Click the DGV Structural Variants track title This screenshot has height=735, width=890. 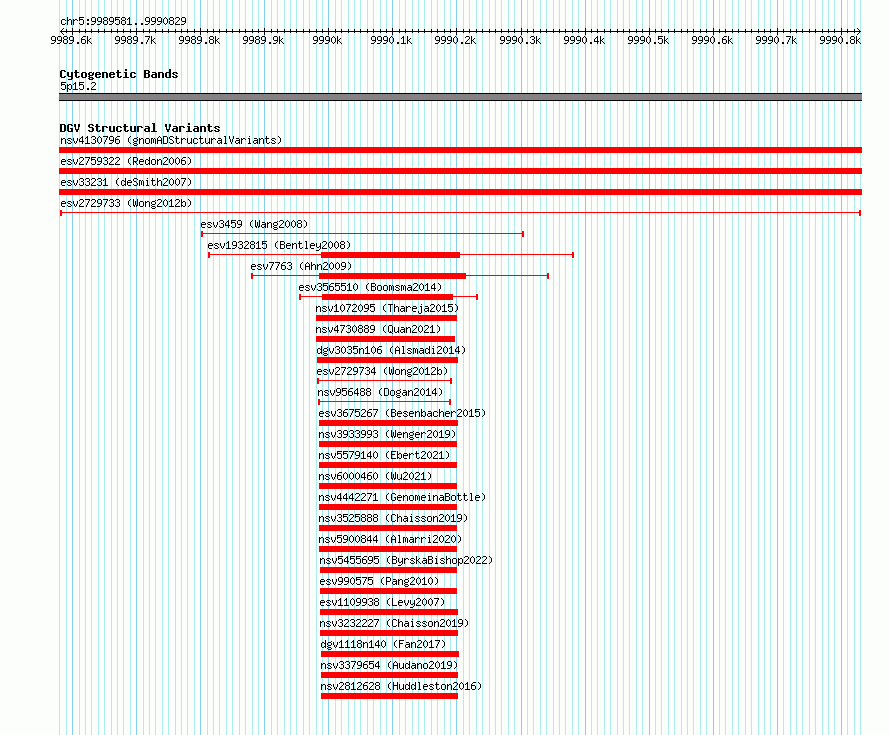[140, 128]
